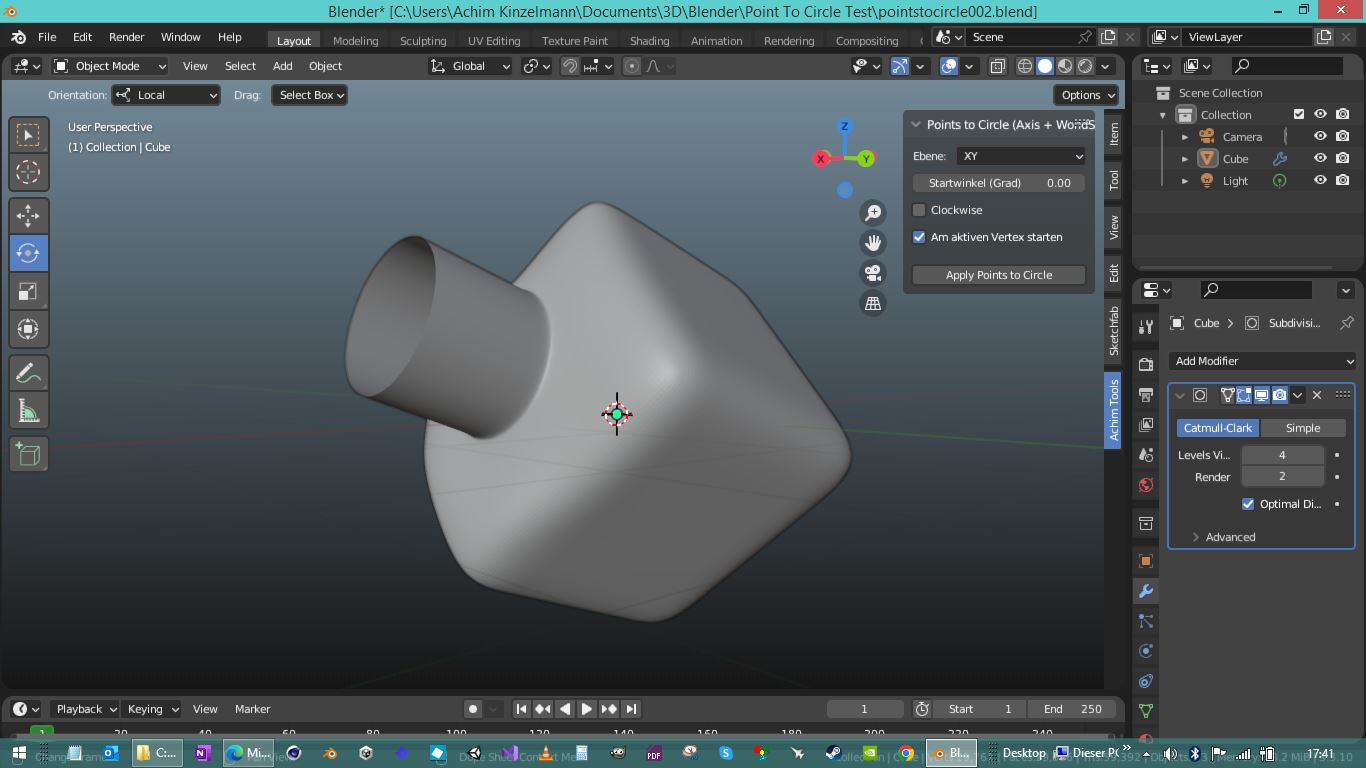Select the Scale tool
Screen dimensions: 1366x768
tap(28, 291)
